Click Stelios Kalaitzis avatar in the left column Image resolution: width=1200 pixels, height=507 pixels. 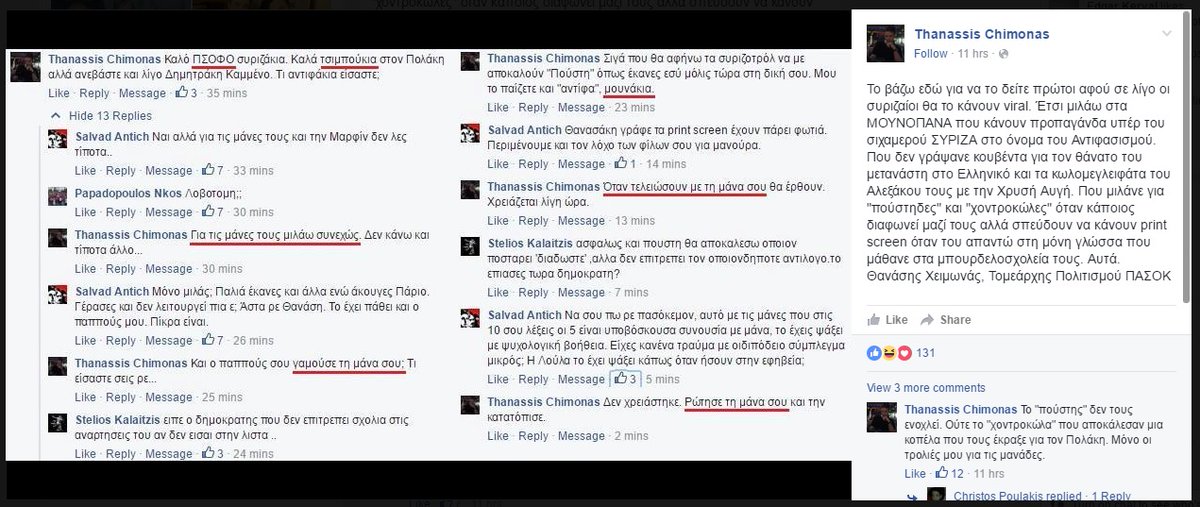pyautogui.click(x=59, y=421)
